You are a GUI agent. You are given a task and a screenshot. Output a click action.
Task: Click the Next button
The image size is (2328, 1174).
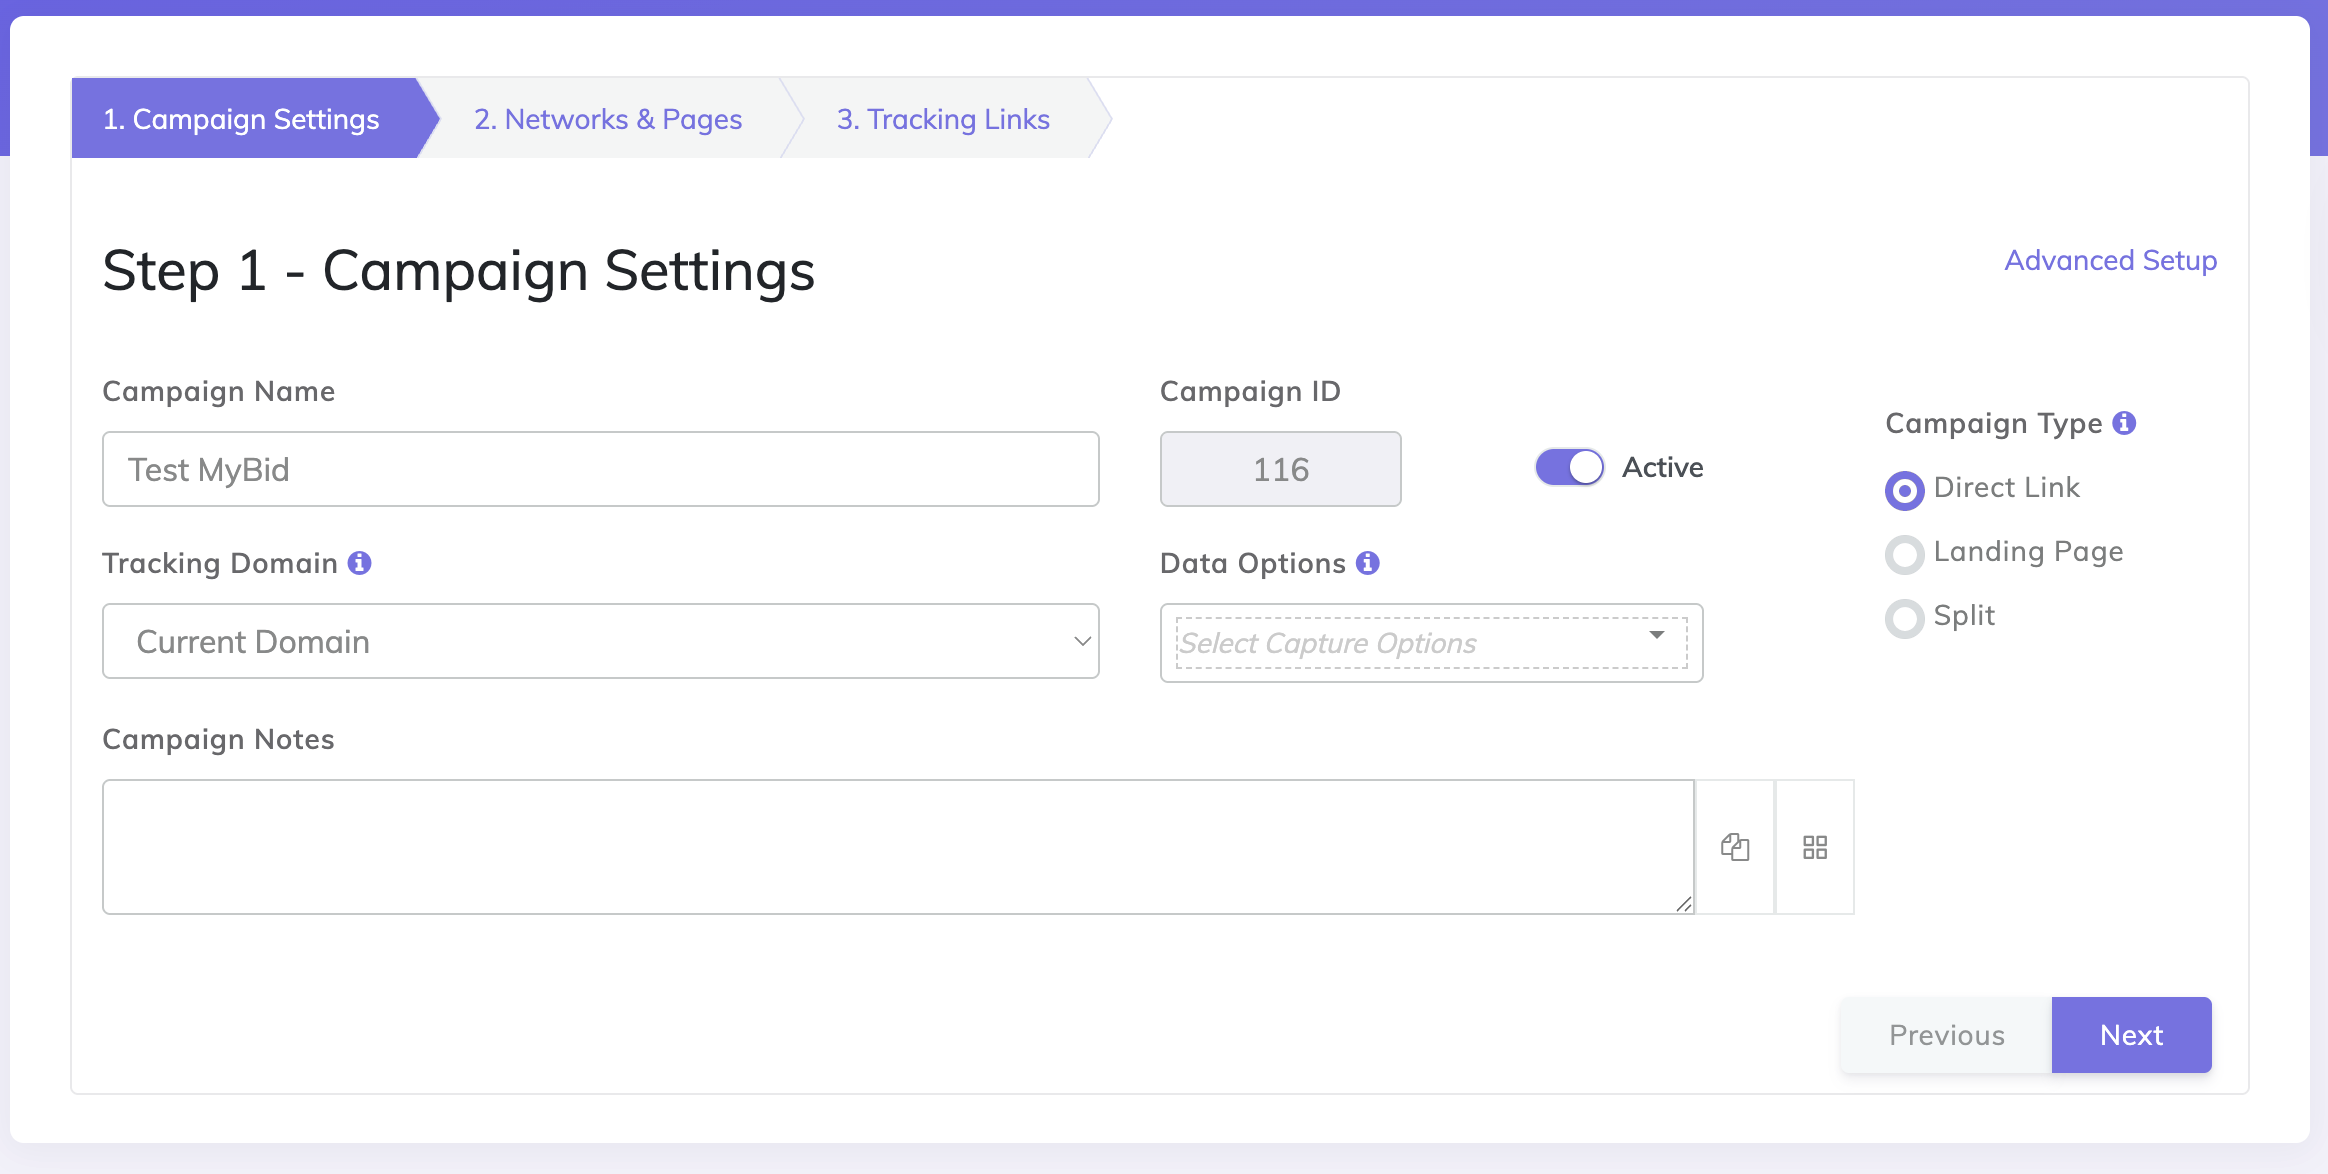tap(2131, 1035)
